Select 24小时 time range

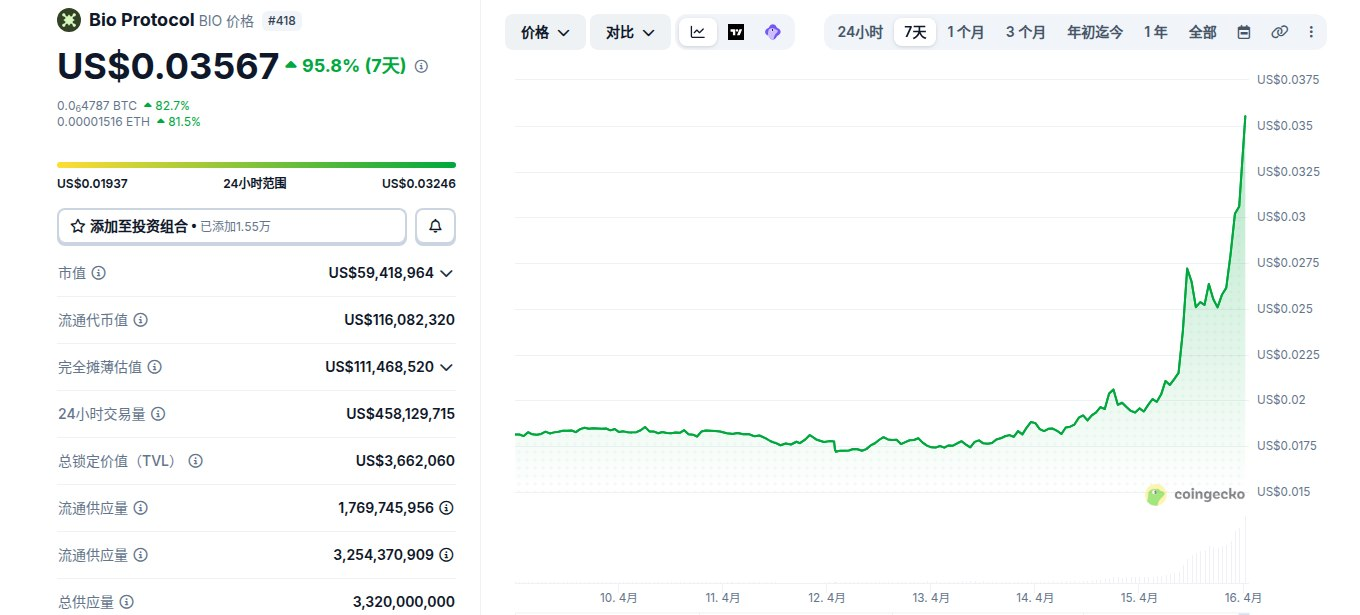[860, 32]
